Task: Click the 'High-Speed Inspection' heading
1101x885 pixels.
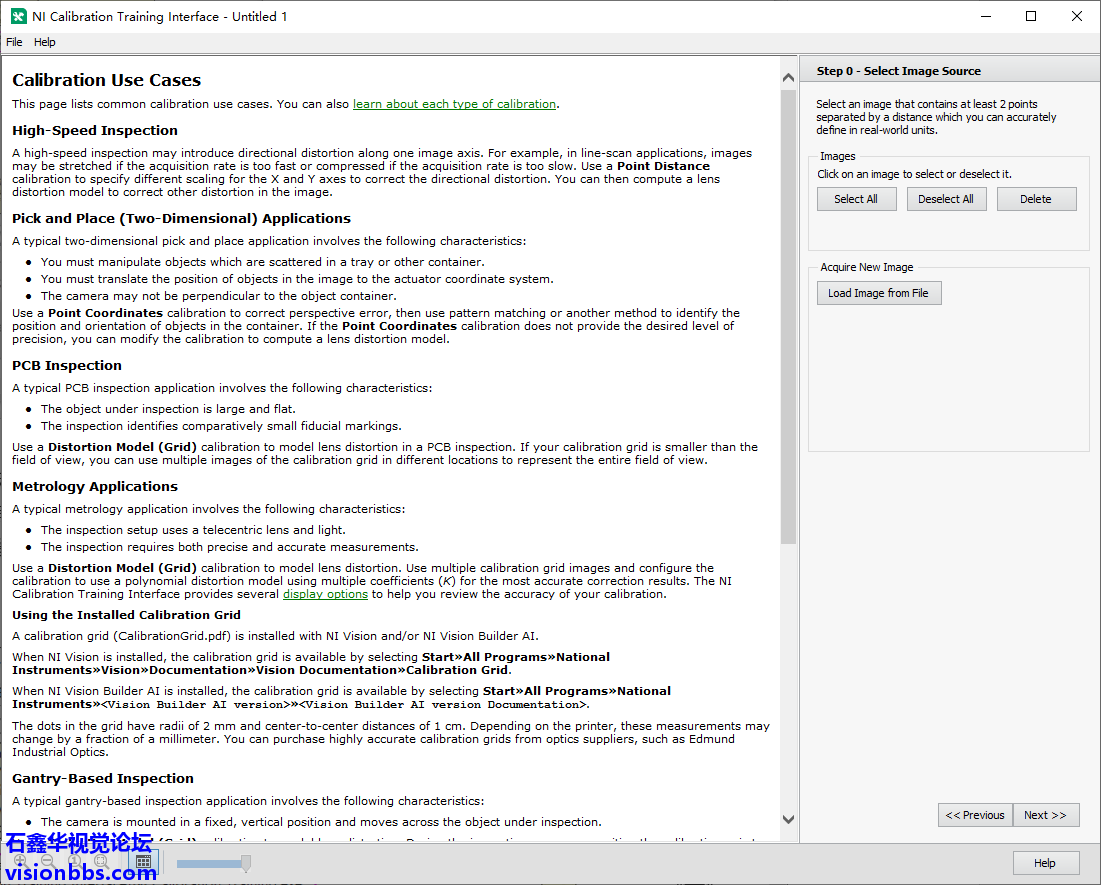Action: click(x=95, y=131)
